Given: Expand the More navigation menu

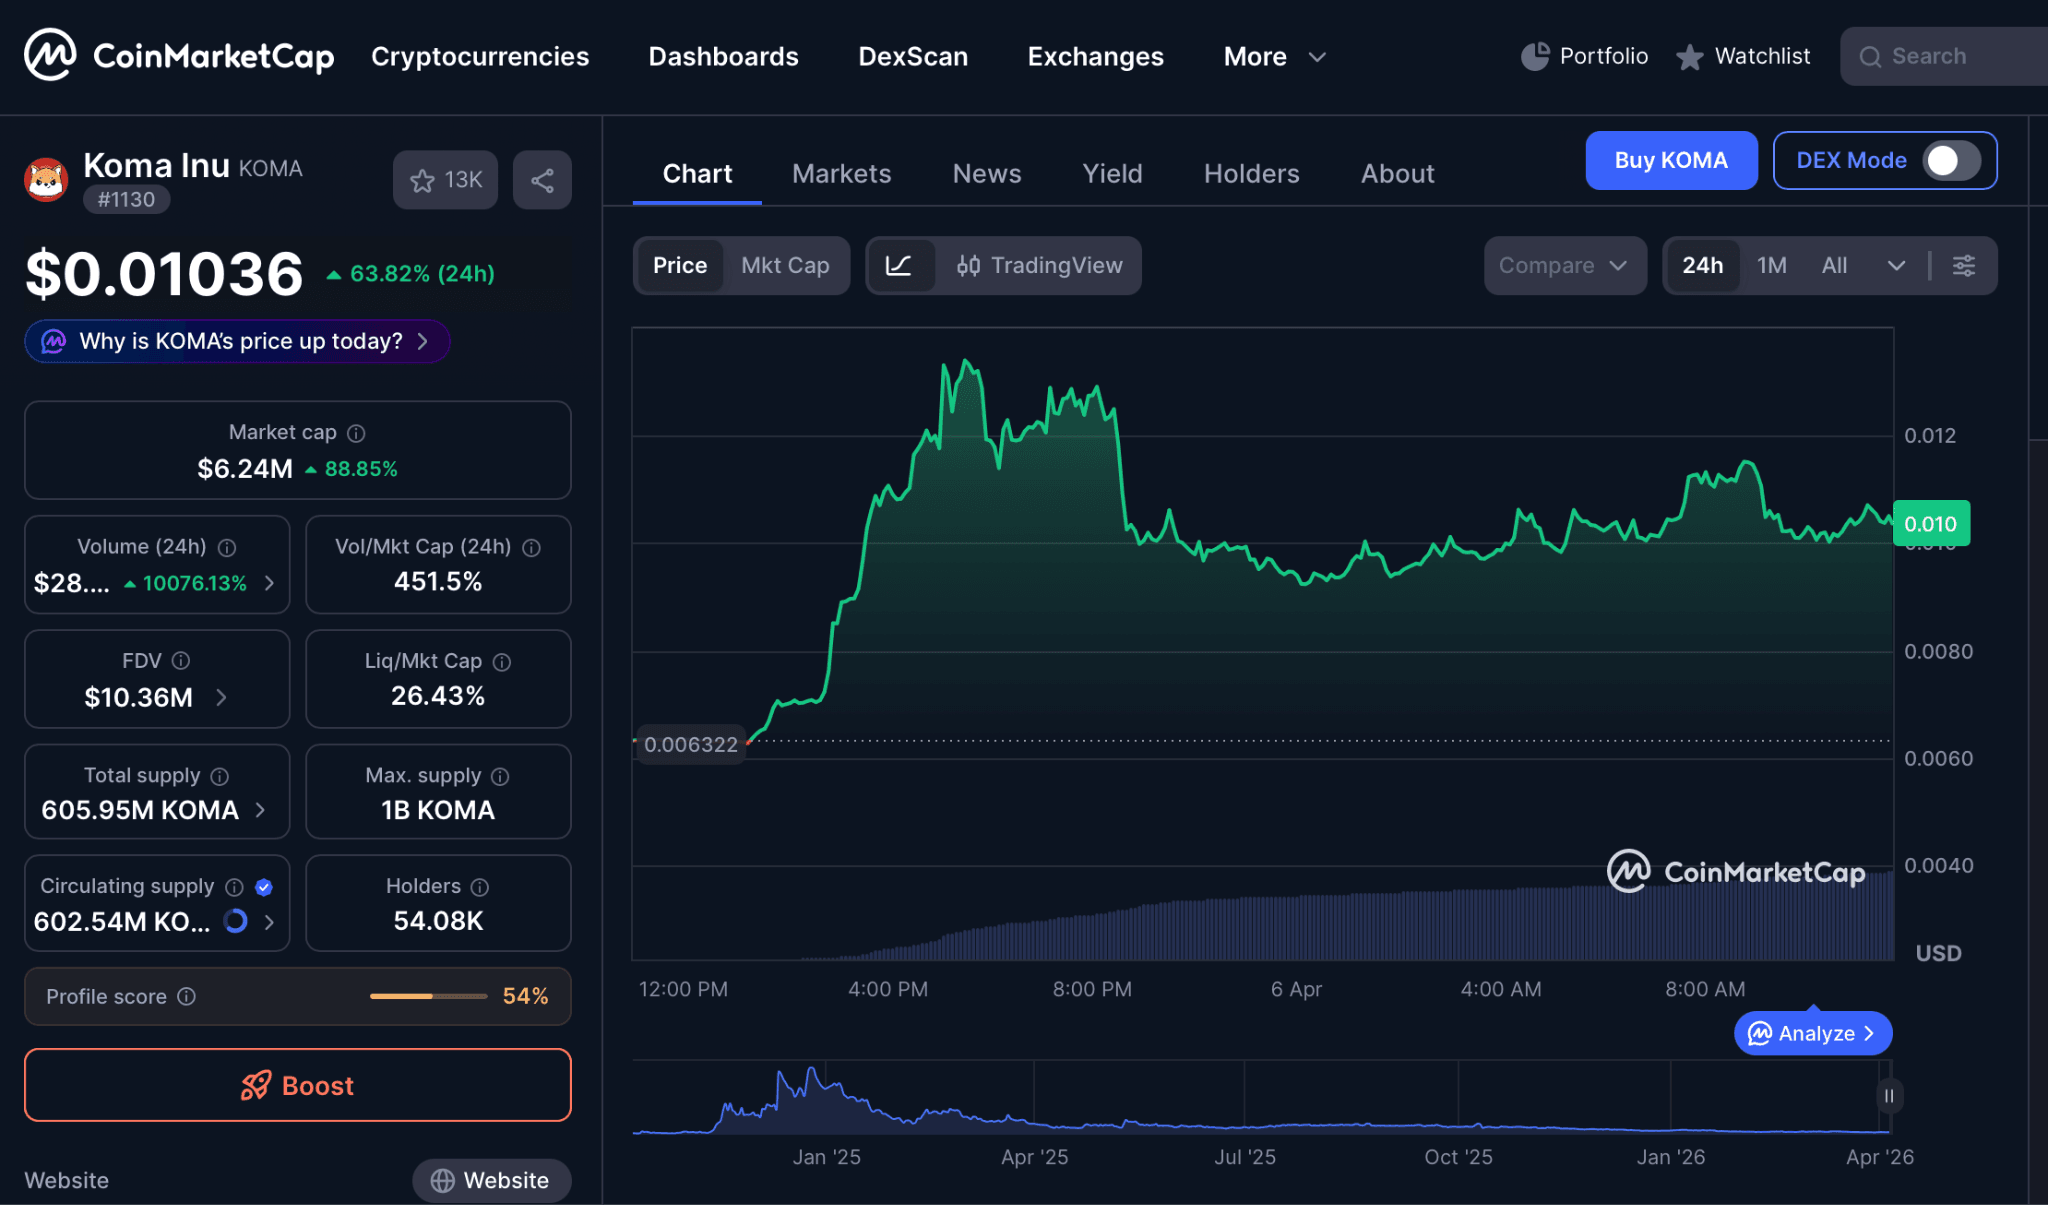Looking at the screenshot, I should click(x=1273, y=57).
